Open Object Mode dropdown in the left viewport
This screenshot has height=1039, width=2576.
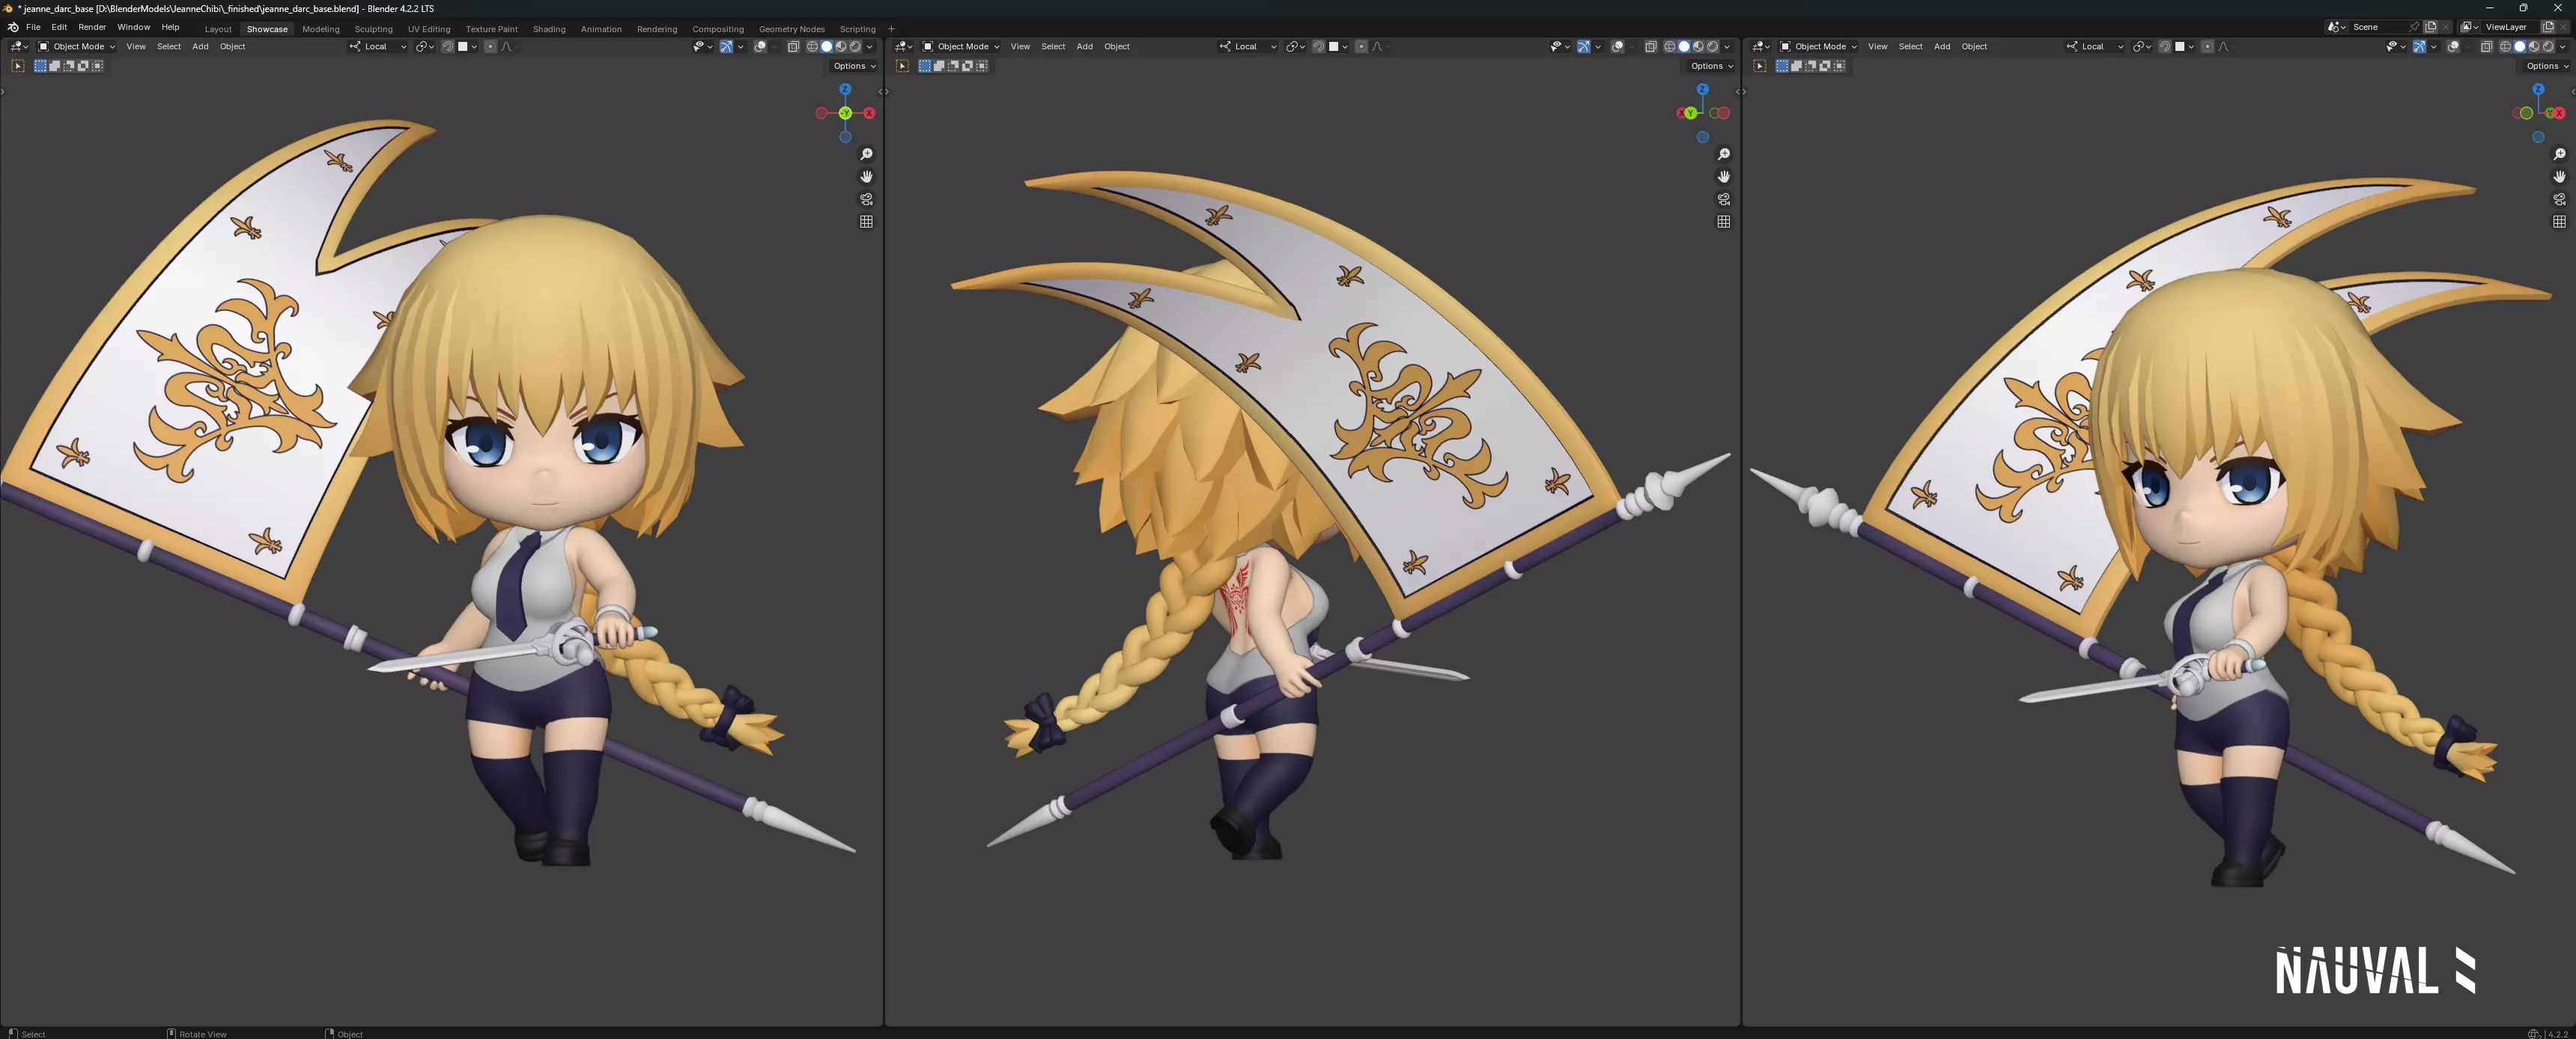click(77, 46)
